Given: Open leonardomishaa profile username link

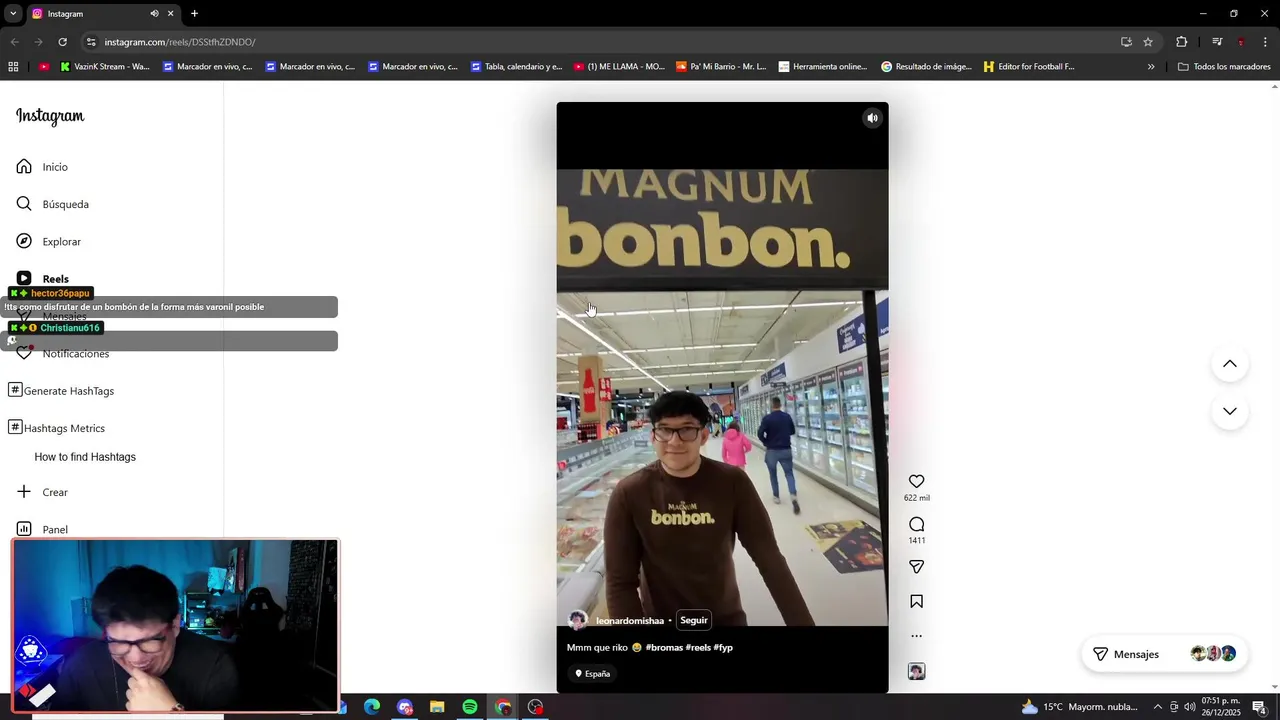Looking at the screenshot, I should coord(630,621).
